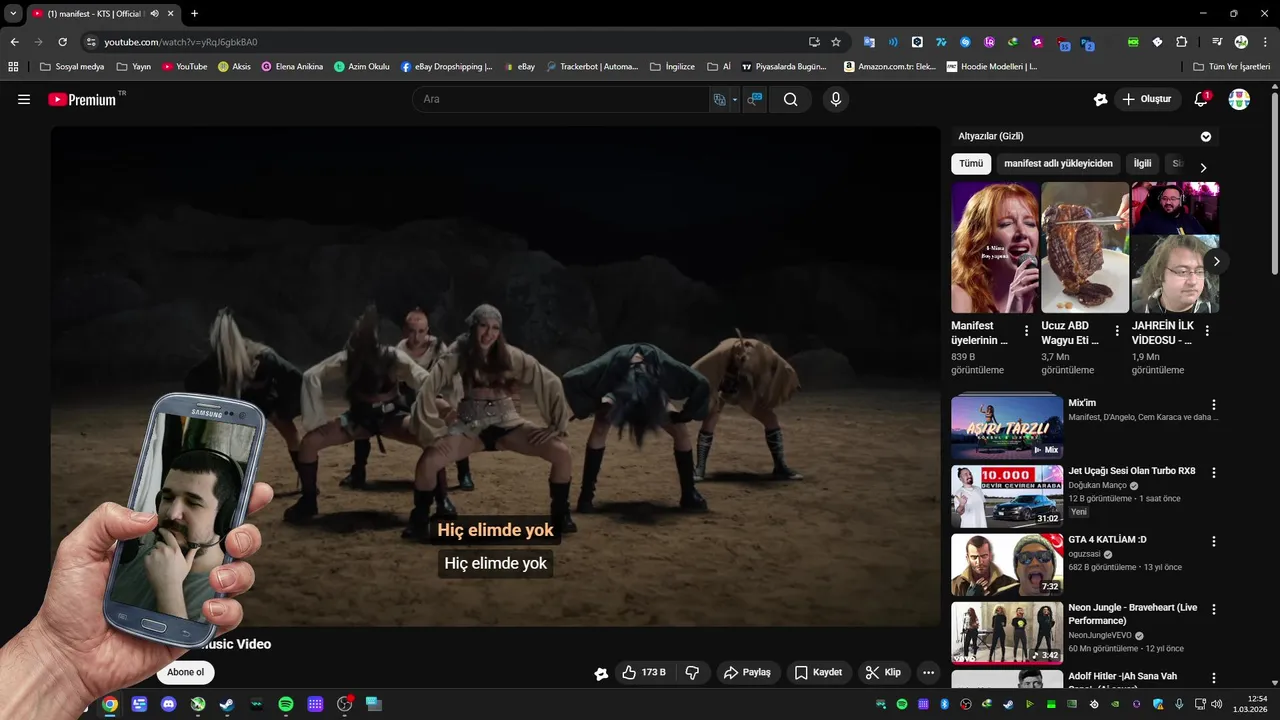Reload the page in Chrome
The height and width of the screenshot is (720, 1280).
point(62,42)
